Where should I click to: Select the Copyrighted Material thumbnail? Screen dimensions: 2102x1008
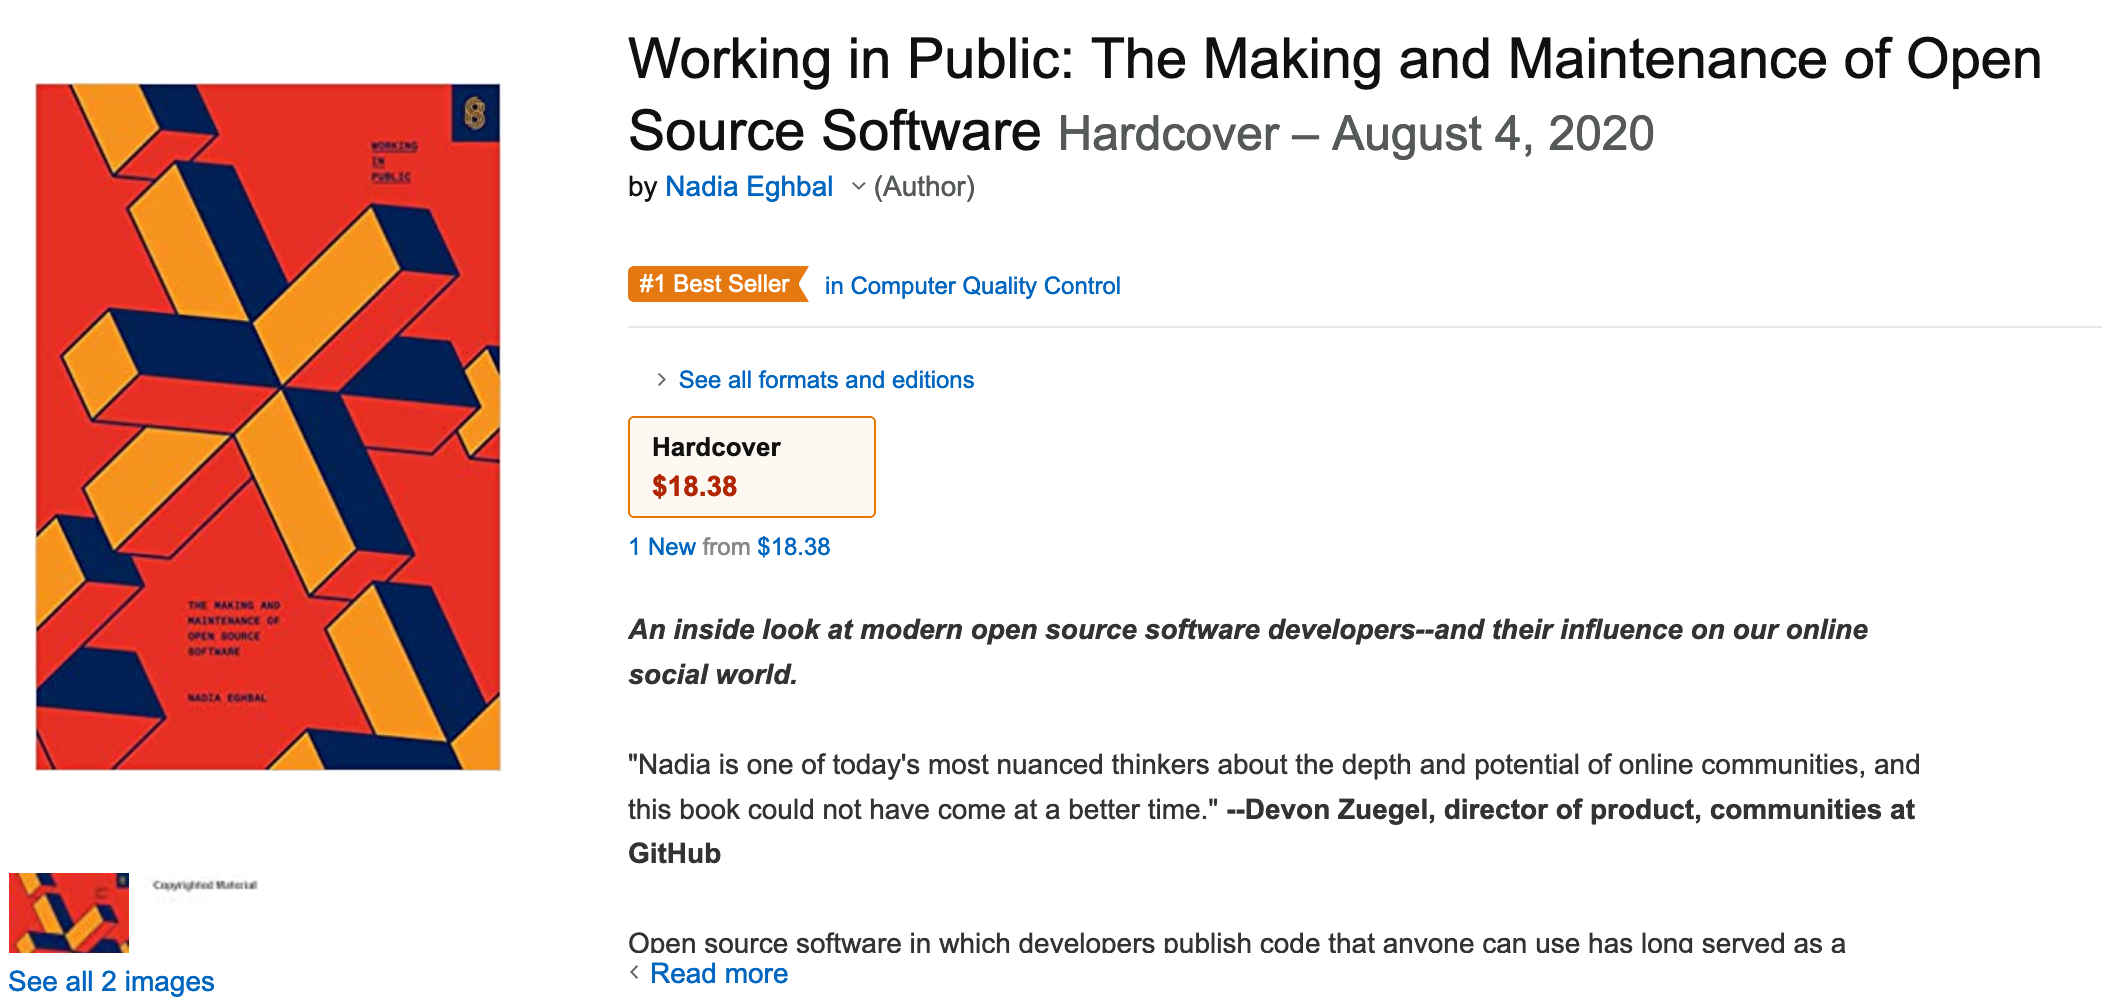tap(205, 890)
